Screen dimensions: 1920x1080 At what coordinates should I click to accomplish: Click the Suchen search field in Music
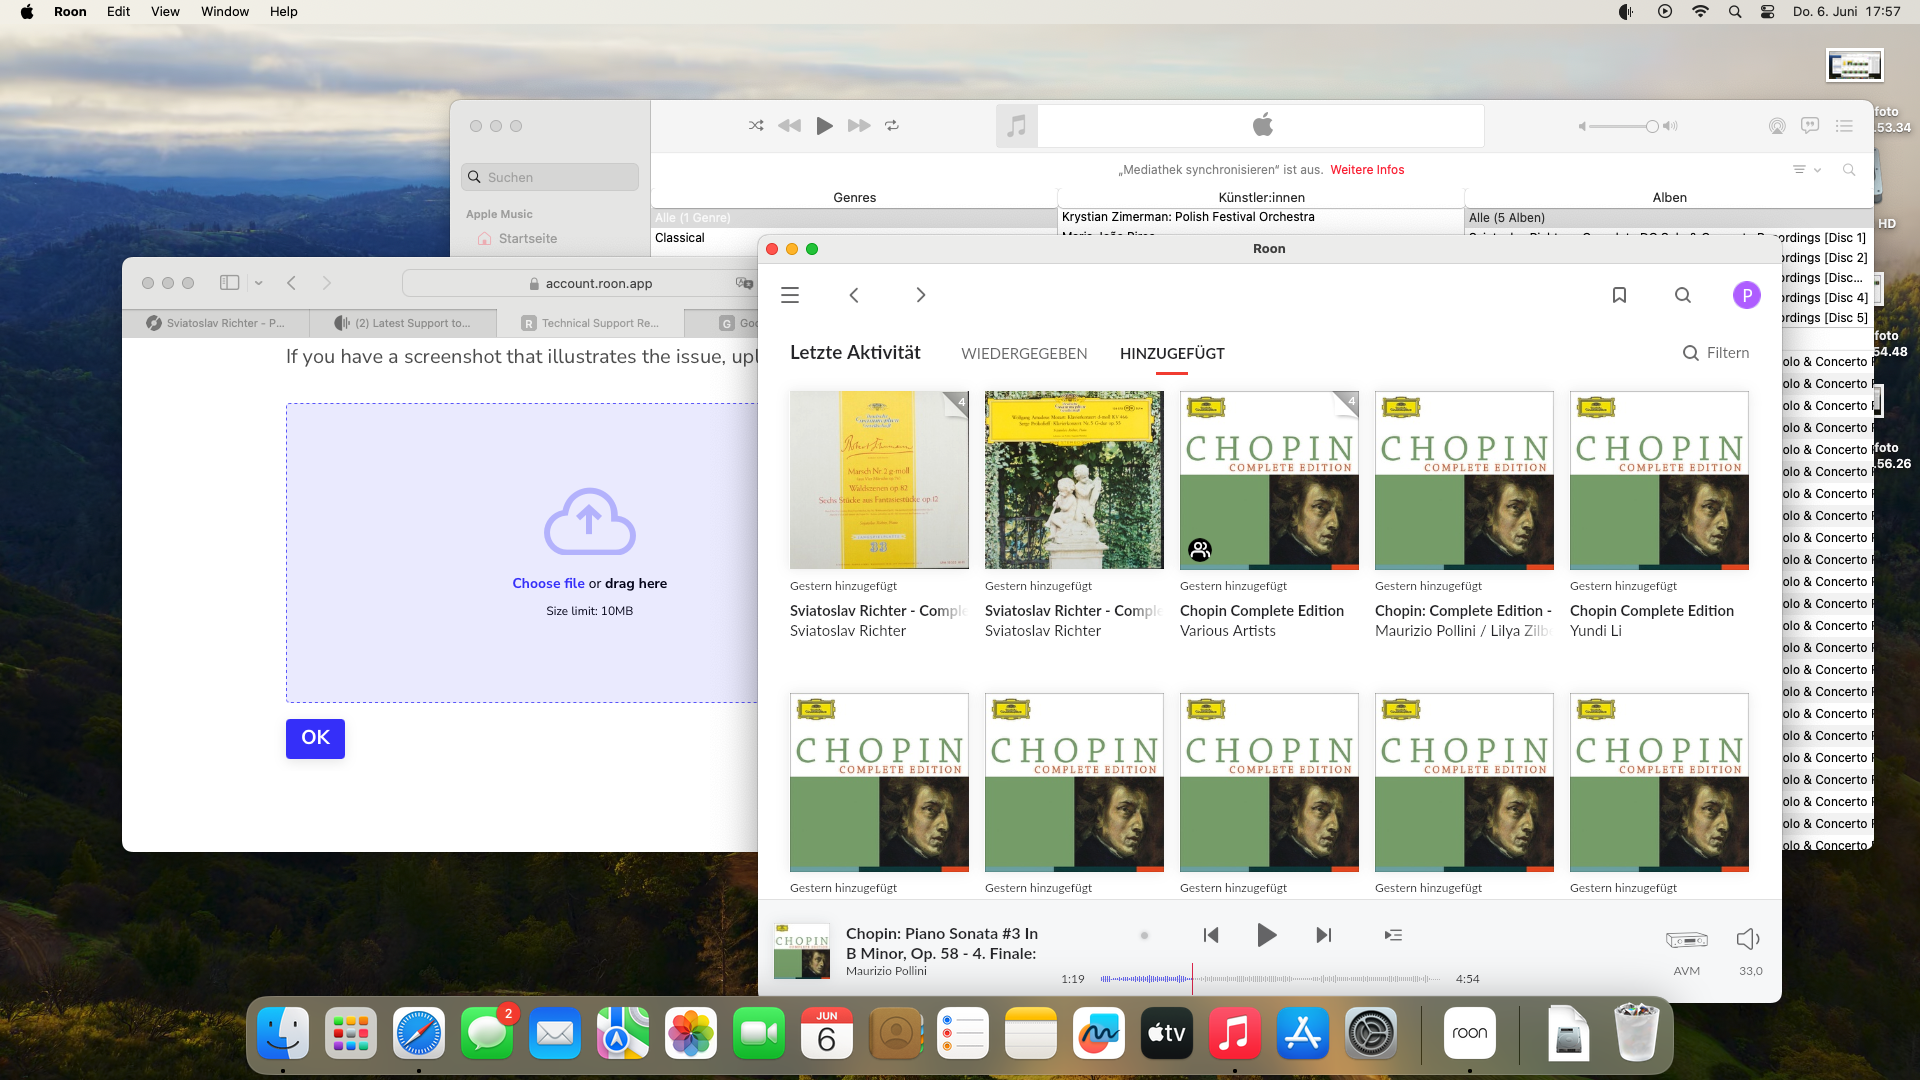[x=550, y=177]
